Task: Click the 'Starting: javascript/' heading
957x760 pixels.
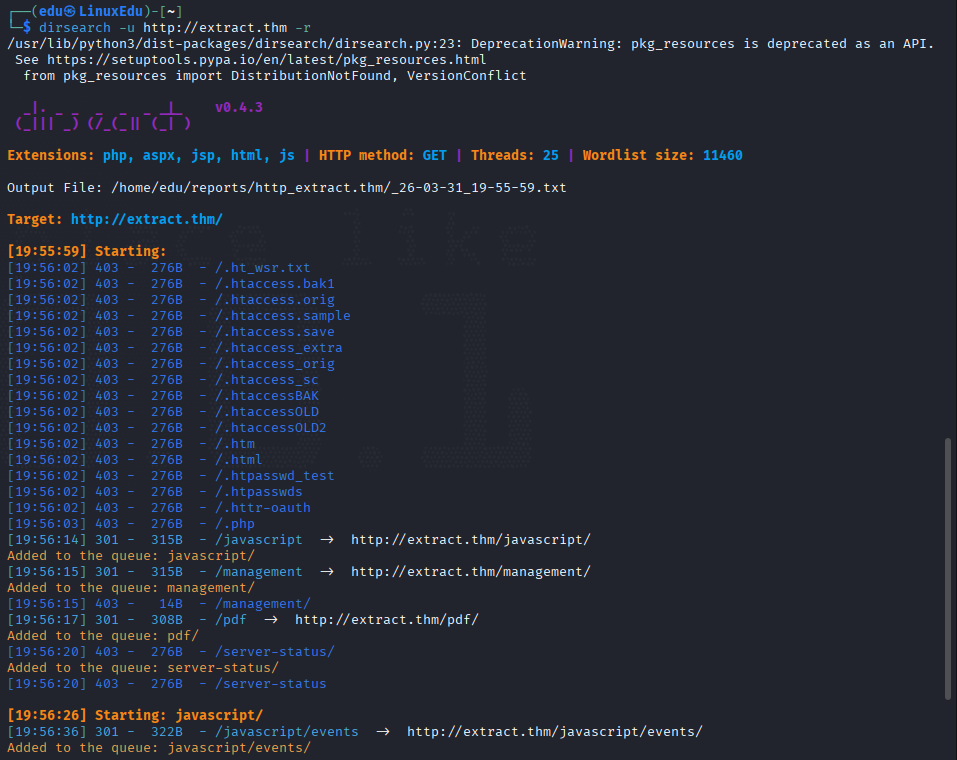Action: (x=179, y=715)
